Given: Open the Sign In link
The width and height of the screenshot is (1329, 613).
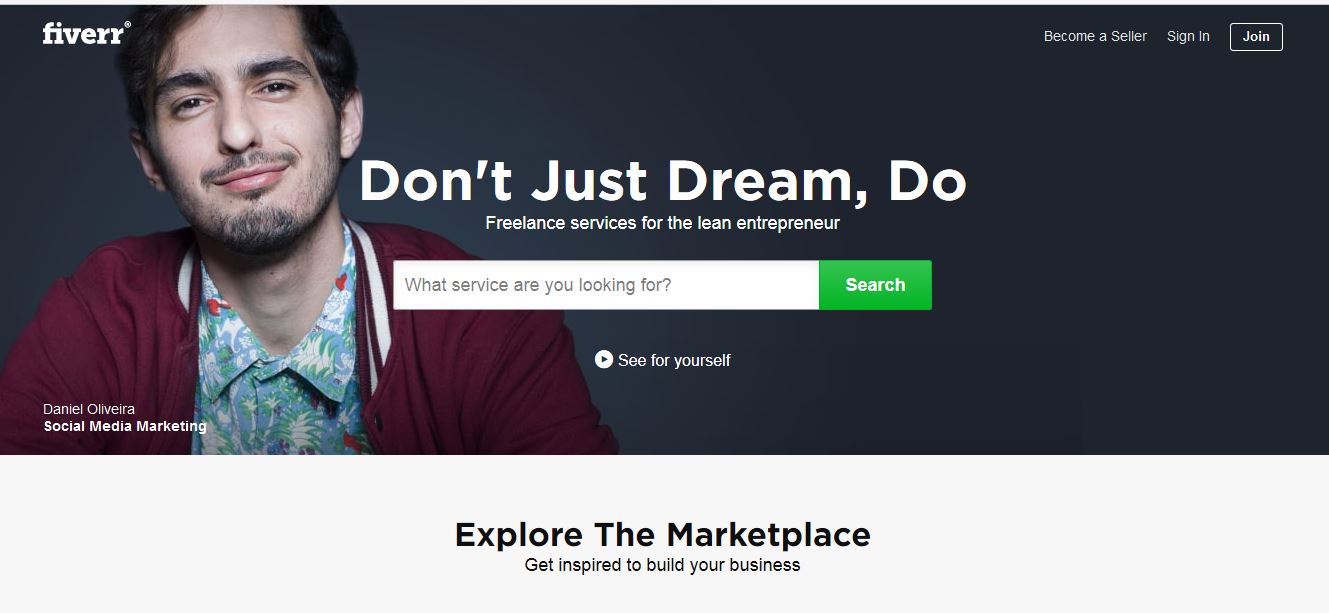Looking at the screenshot, I should 1188,36.
